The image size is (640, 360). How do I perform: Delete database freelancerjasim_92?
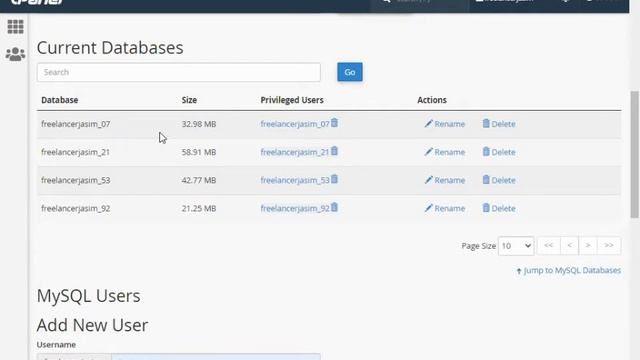pyautogui.click(x=499, y=208)
